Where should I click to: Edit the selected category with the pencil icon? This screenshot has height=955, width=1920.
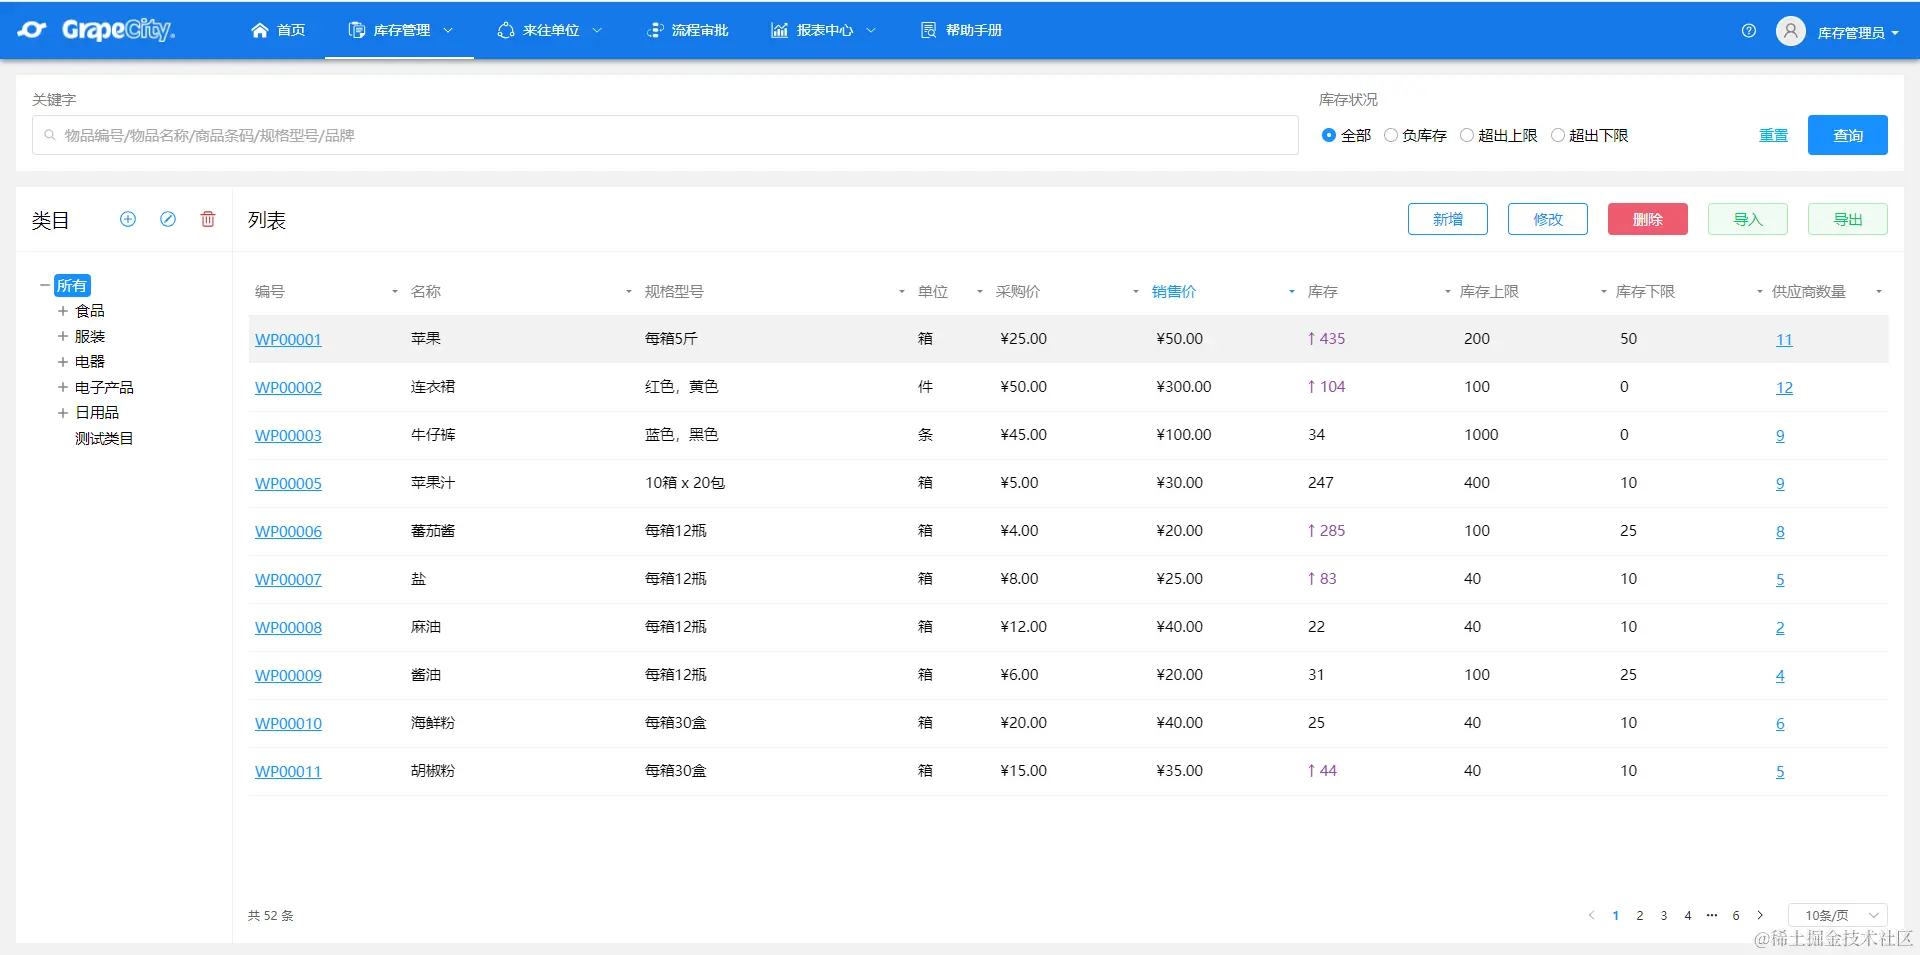pos(168,219)
